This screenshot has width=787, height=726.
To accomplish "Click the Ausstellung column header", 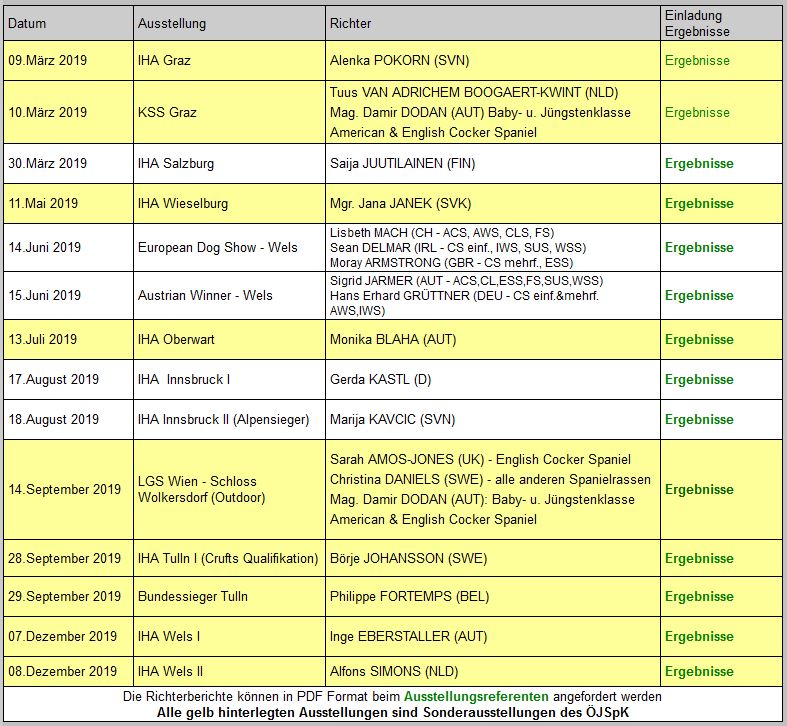I will pos(171,23).
